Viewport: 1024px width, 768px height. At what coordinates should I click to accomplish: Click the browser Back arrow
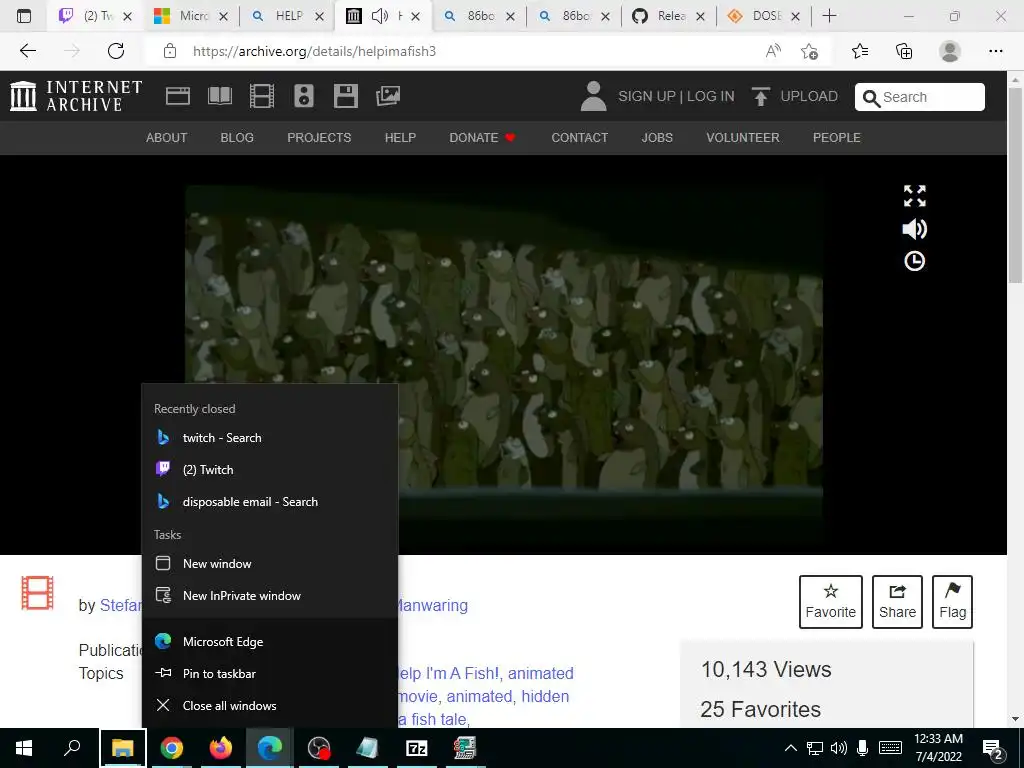pos(27,51)
